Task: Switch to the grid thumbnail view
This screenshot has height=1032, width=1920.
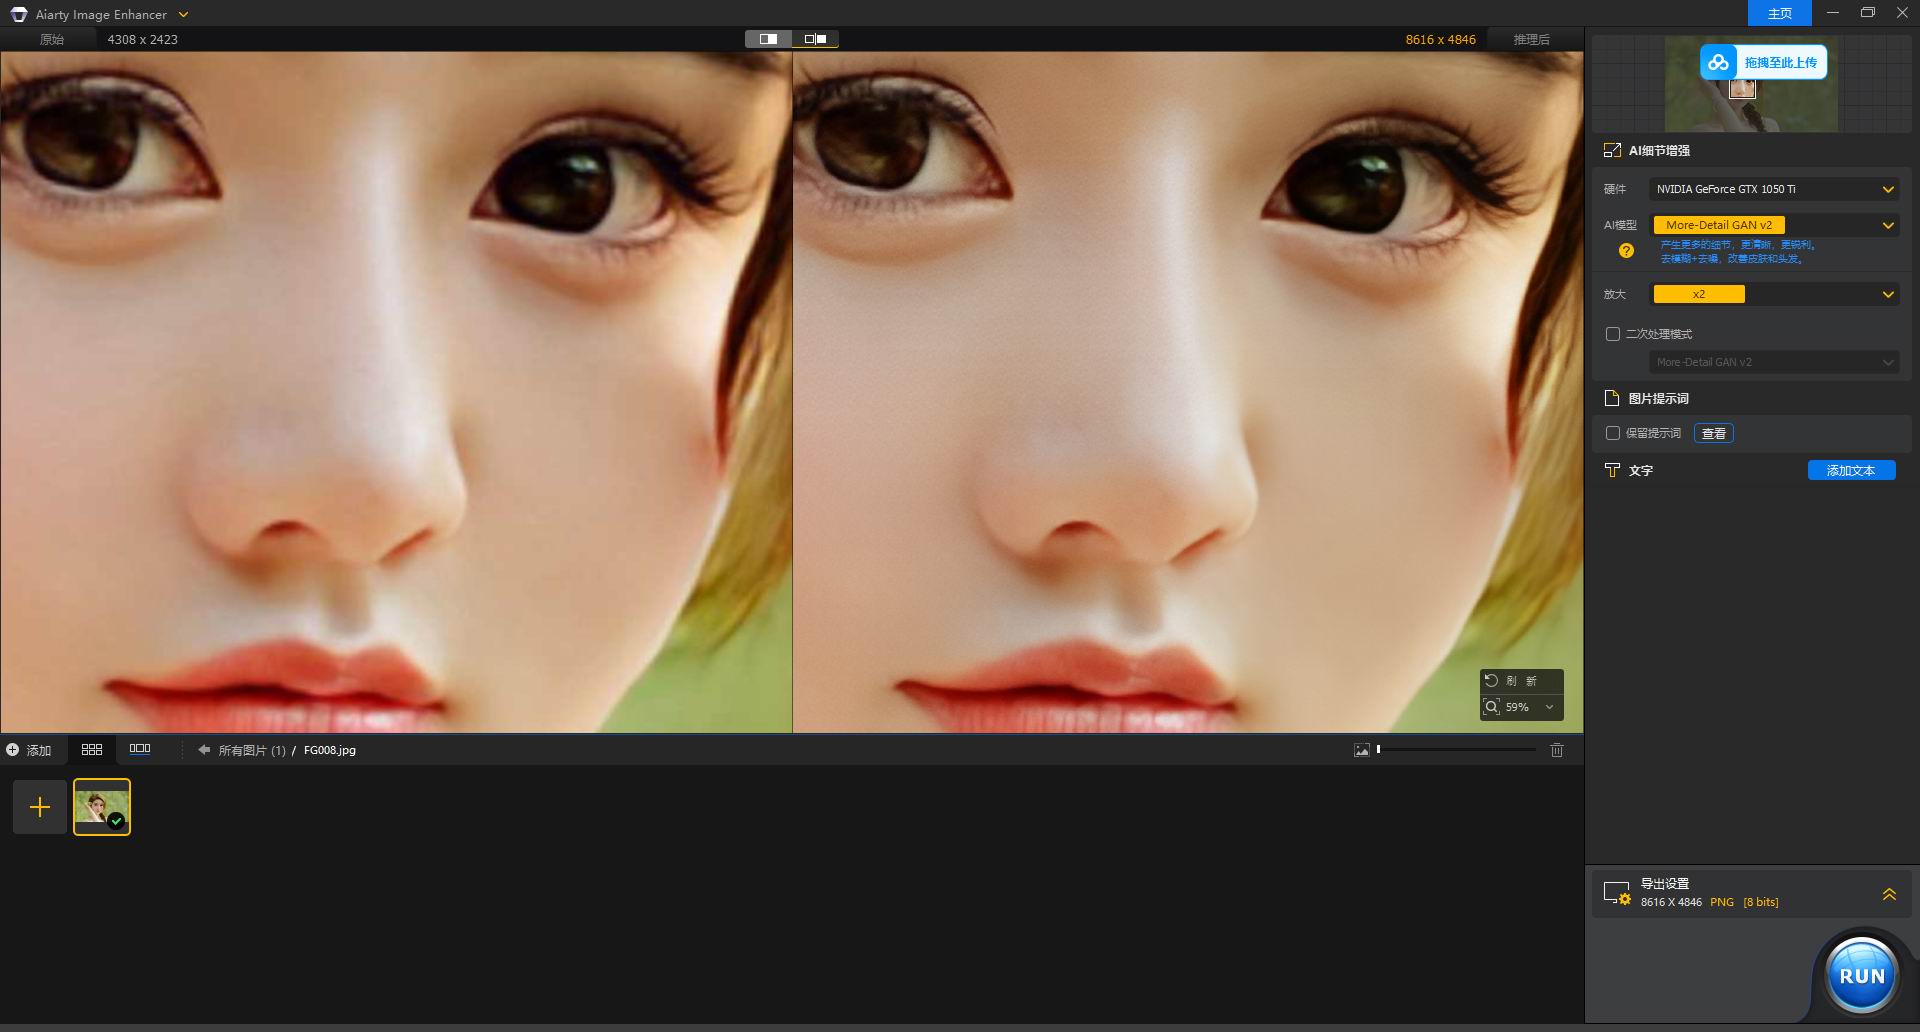Action: click(x=92, y=749)
